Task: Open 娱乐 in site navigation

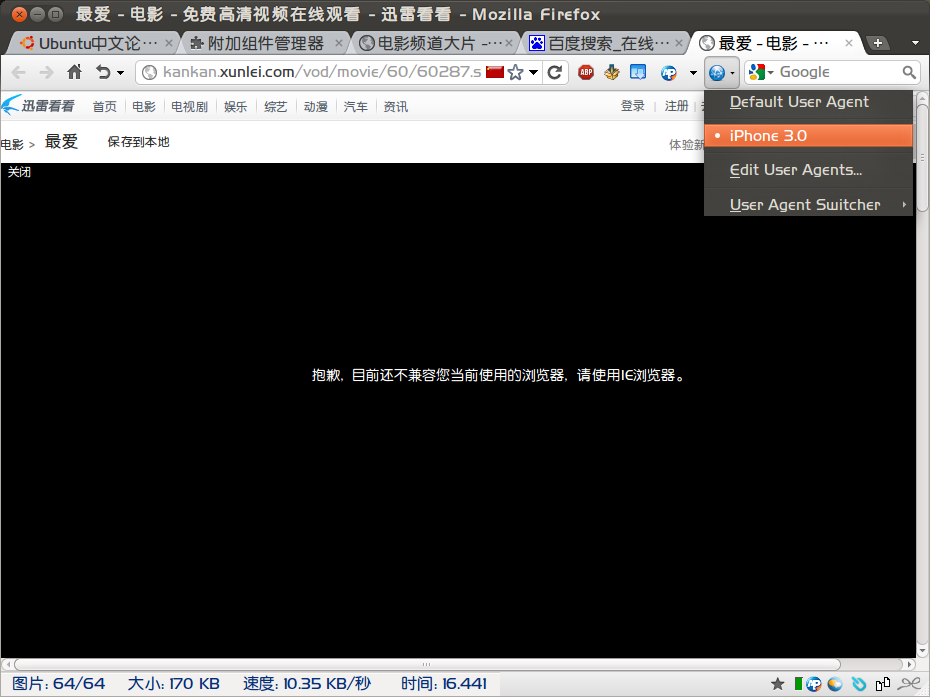Action: click(x=235, y=107)
